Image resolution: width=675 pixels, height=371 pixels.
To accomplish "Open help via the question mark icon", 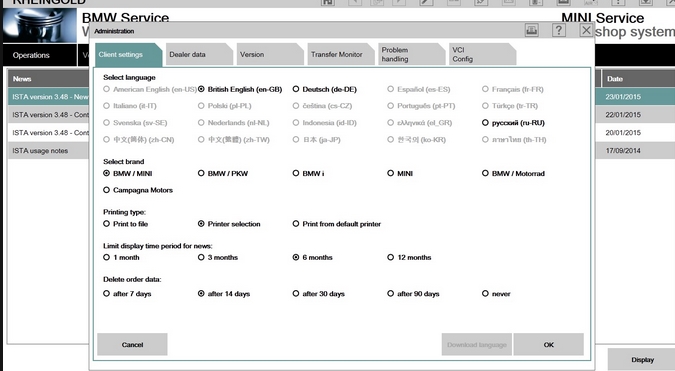I will pyautogui.click(x=559, y=31).
